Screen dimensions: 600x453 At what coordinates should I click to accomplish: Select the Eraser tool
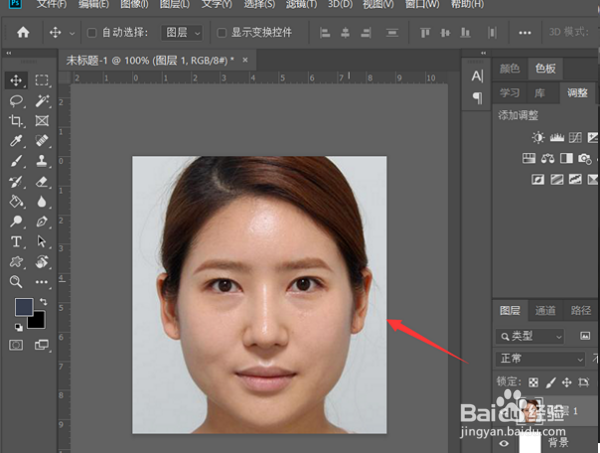(42, 181)
